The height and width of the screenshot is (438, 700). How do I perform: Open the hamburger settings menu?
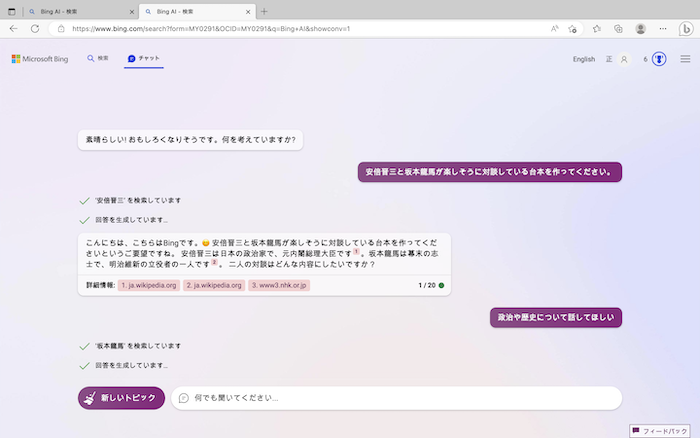685,59
